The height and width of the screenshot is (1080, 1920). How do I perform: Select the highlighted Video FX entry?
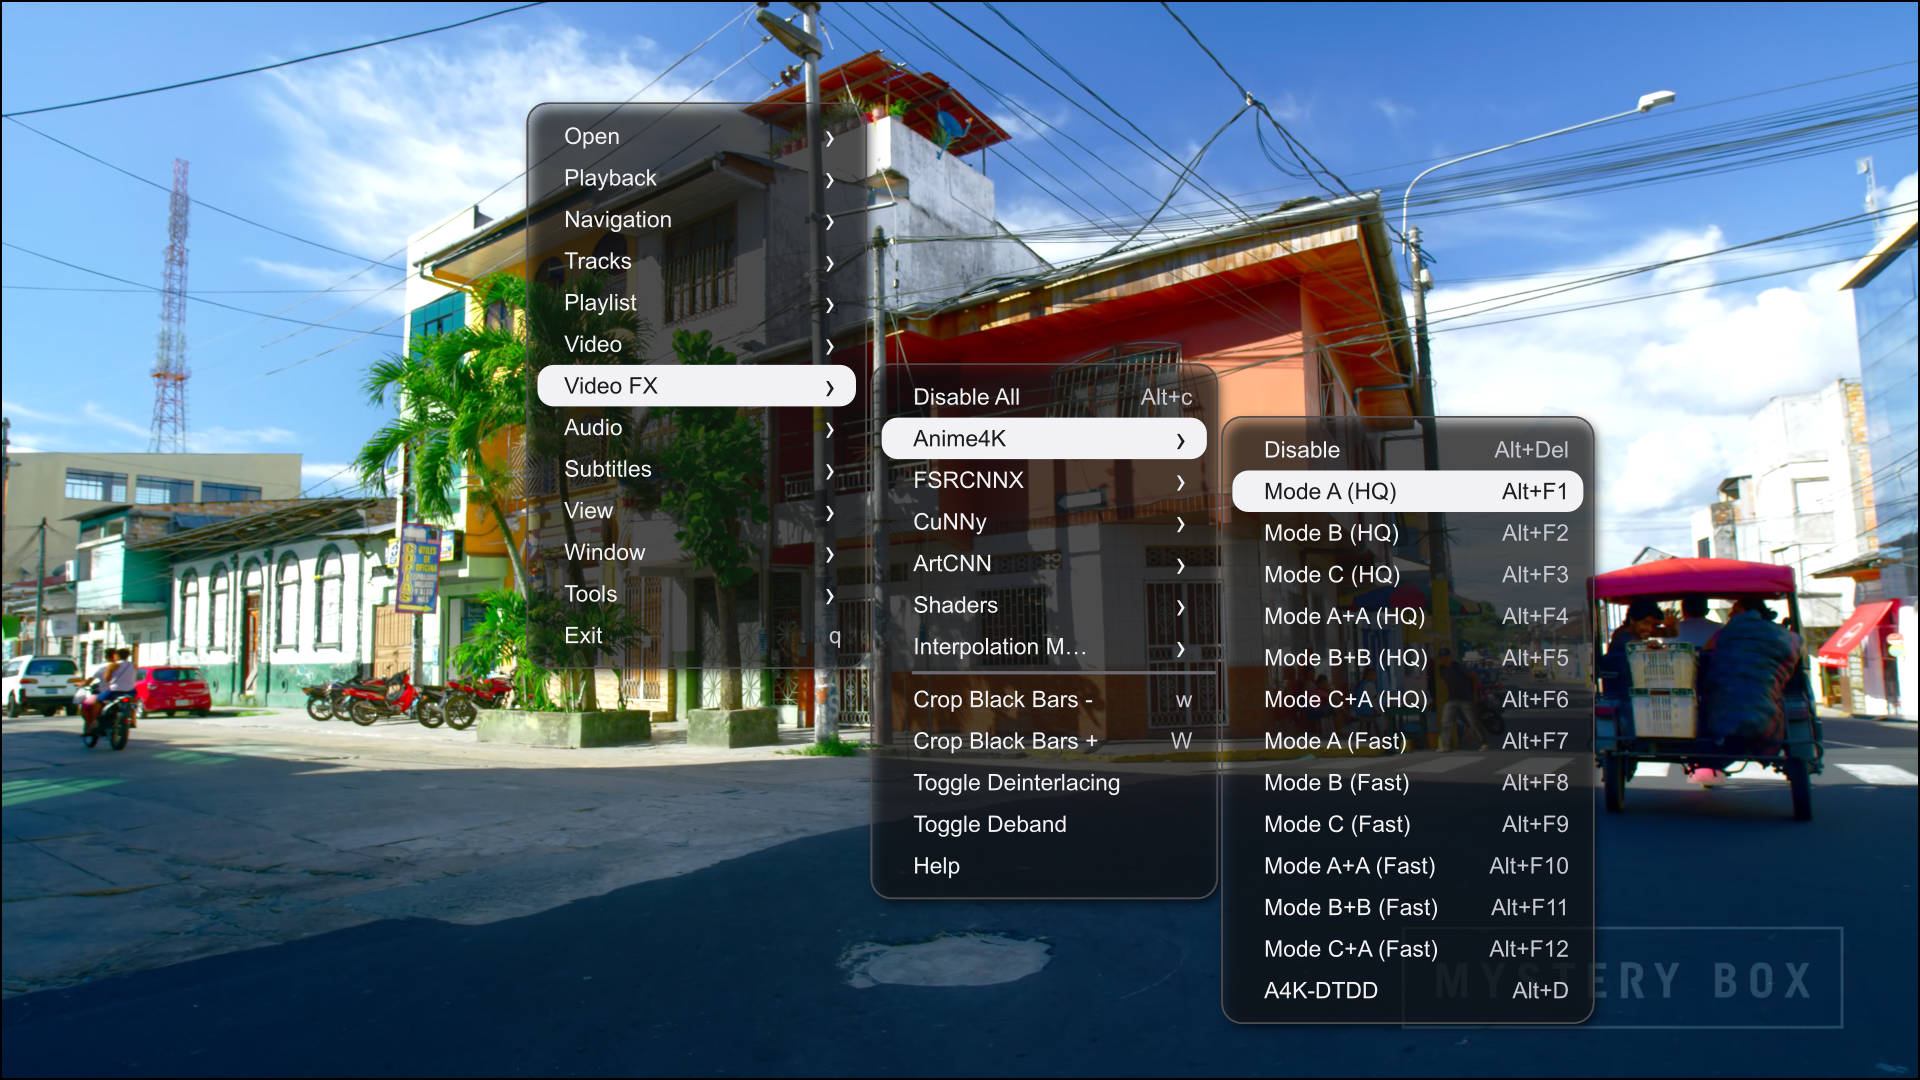(696, 386)
